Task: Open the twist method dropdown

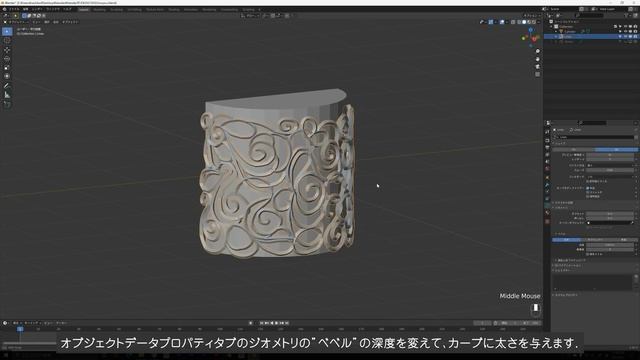Action: [610, 165]
